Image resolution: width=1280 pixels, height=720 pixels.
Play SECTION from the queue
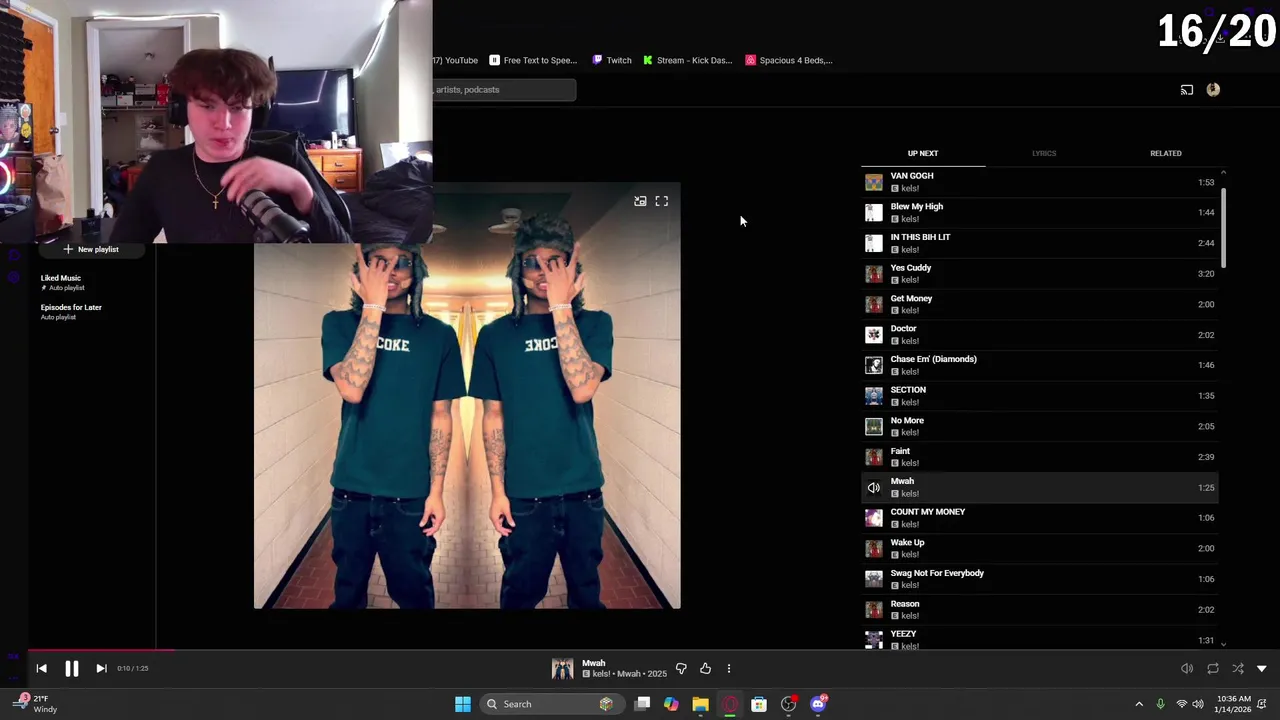(1040, 395)
